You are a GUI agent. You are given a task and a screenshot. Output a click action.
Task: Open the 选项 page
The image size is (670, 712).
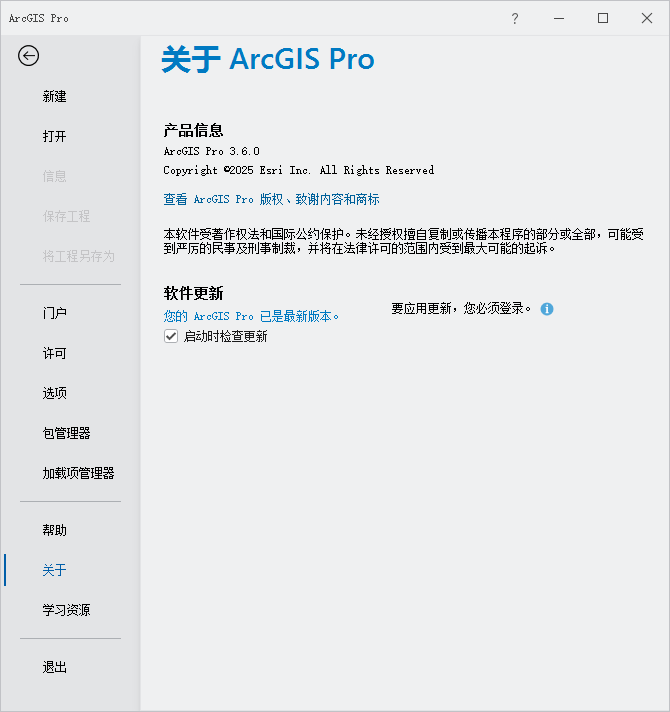coord(54,393)
